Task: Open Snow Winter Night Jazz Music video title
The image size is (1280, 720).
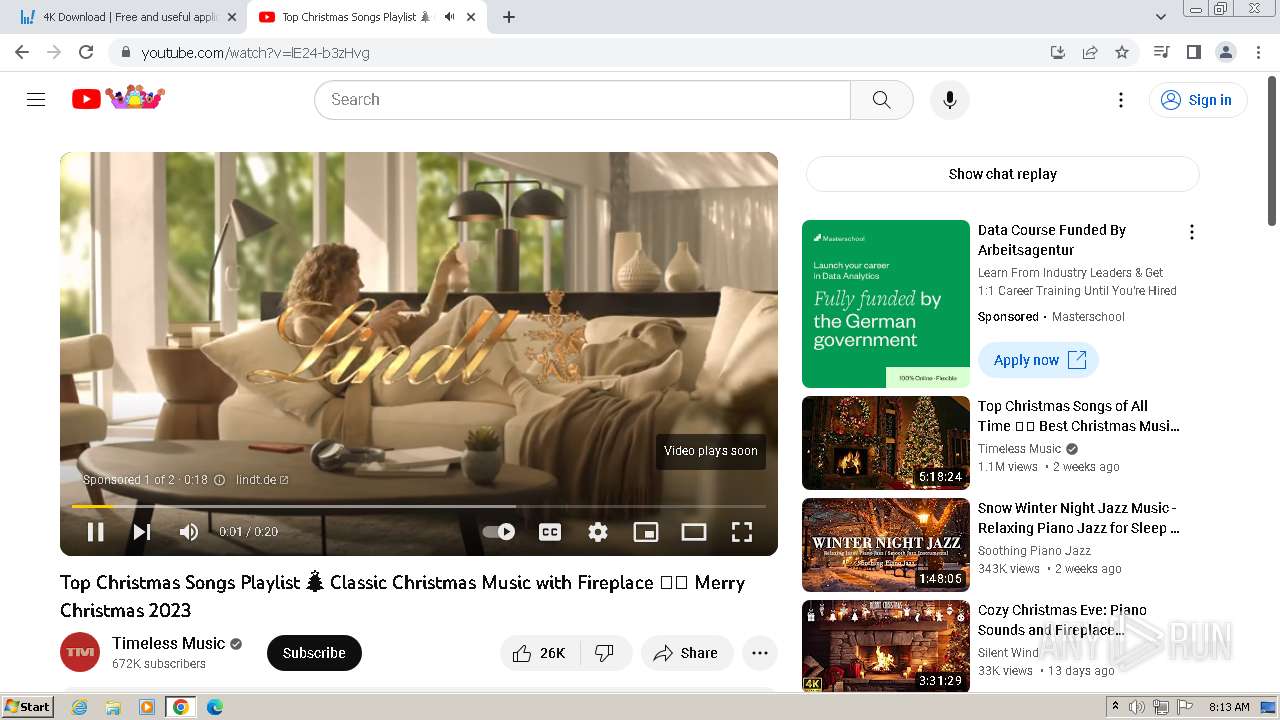Action: [1079, 518]
